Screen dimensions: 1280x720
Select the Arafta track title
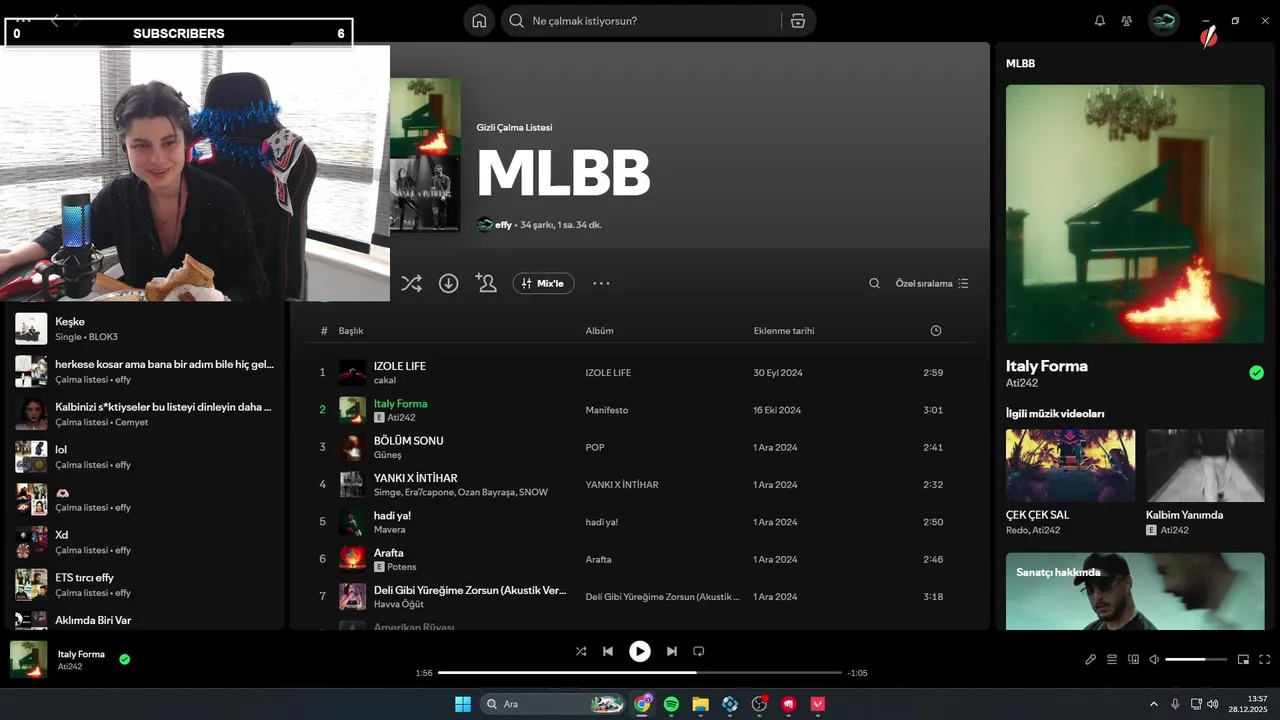pyautogui.click(x=389, y=553)
